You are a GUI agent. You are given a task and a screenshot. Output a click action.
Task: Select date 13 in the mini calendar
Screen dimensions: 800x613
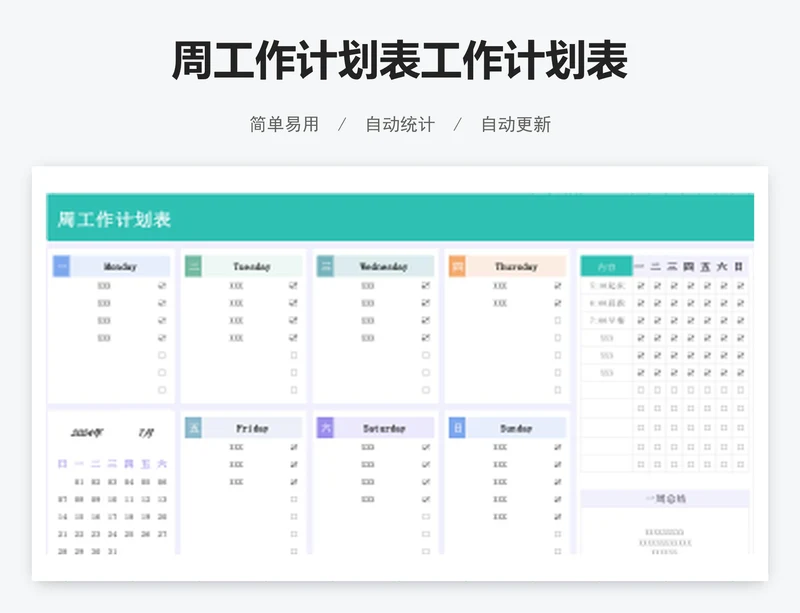coord(162,499)
